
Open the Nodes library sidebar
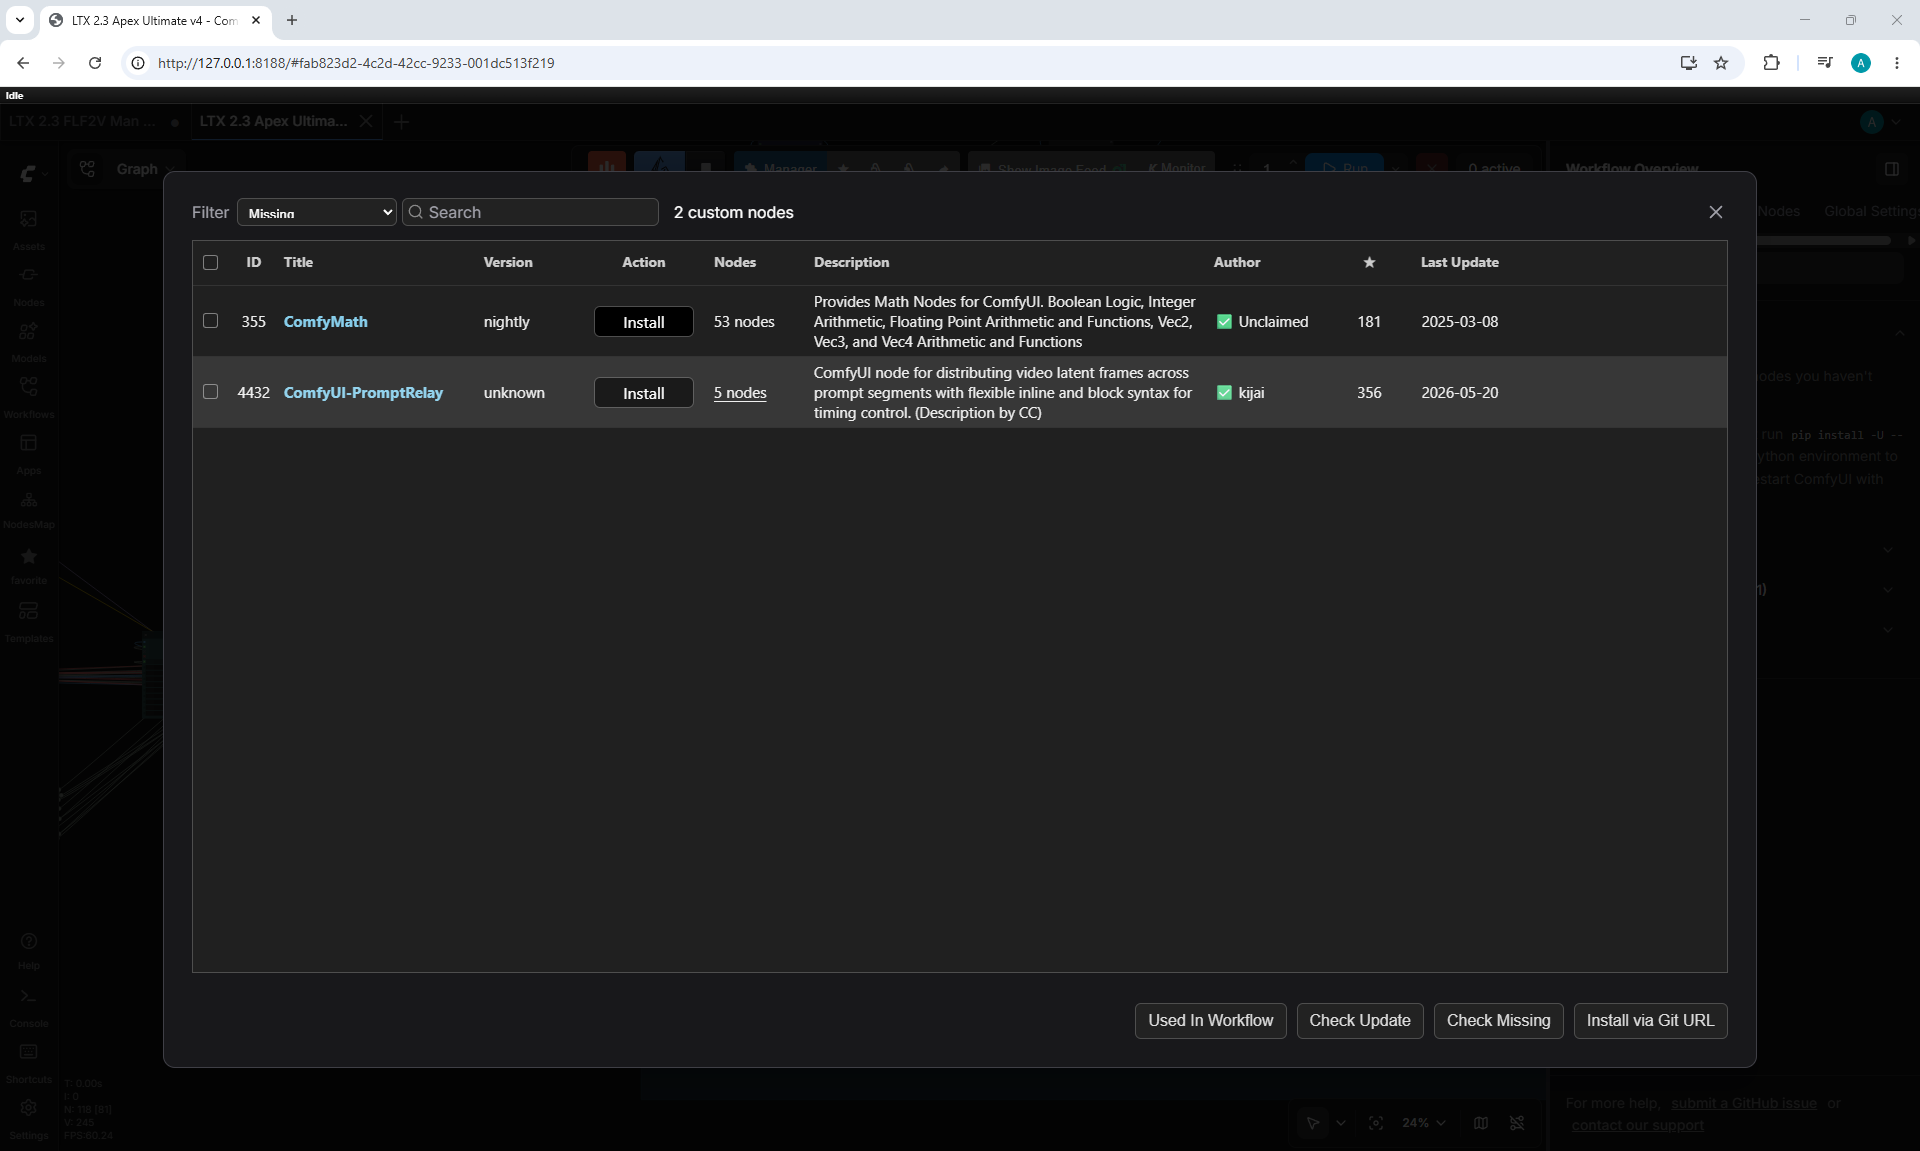pyautogui.click(x=29, y=283)
